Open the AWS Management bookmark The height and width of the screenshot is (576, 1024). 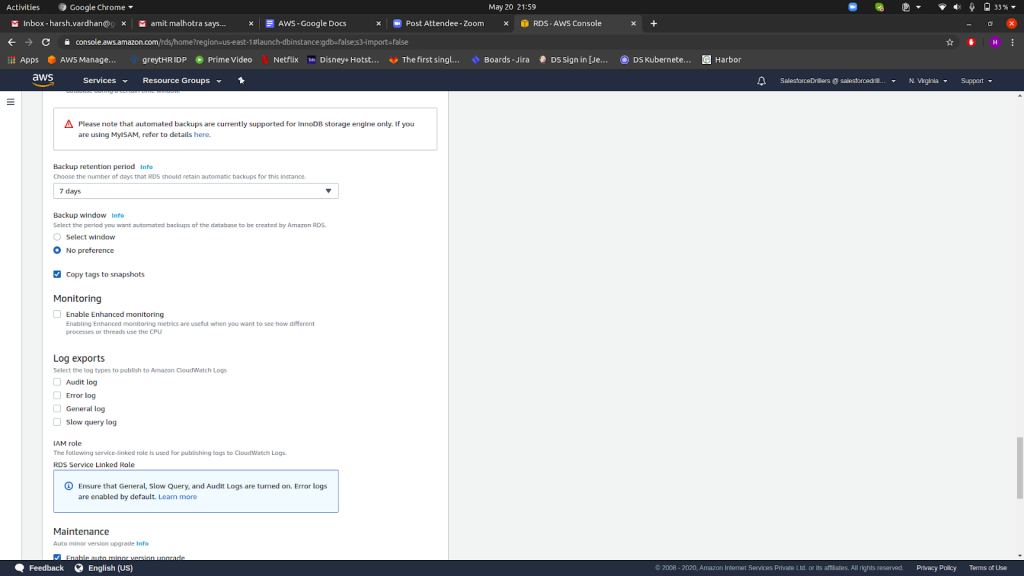click(82, 59)
